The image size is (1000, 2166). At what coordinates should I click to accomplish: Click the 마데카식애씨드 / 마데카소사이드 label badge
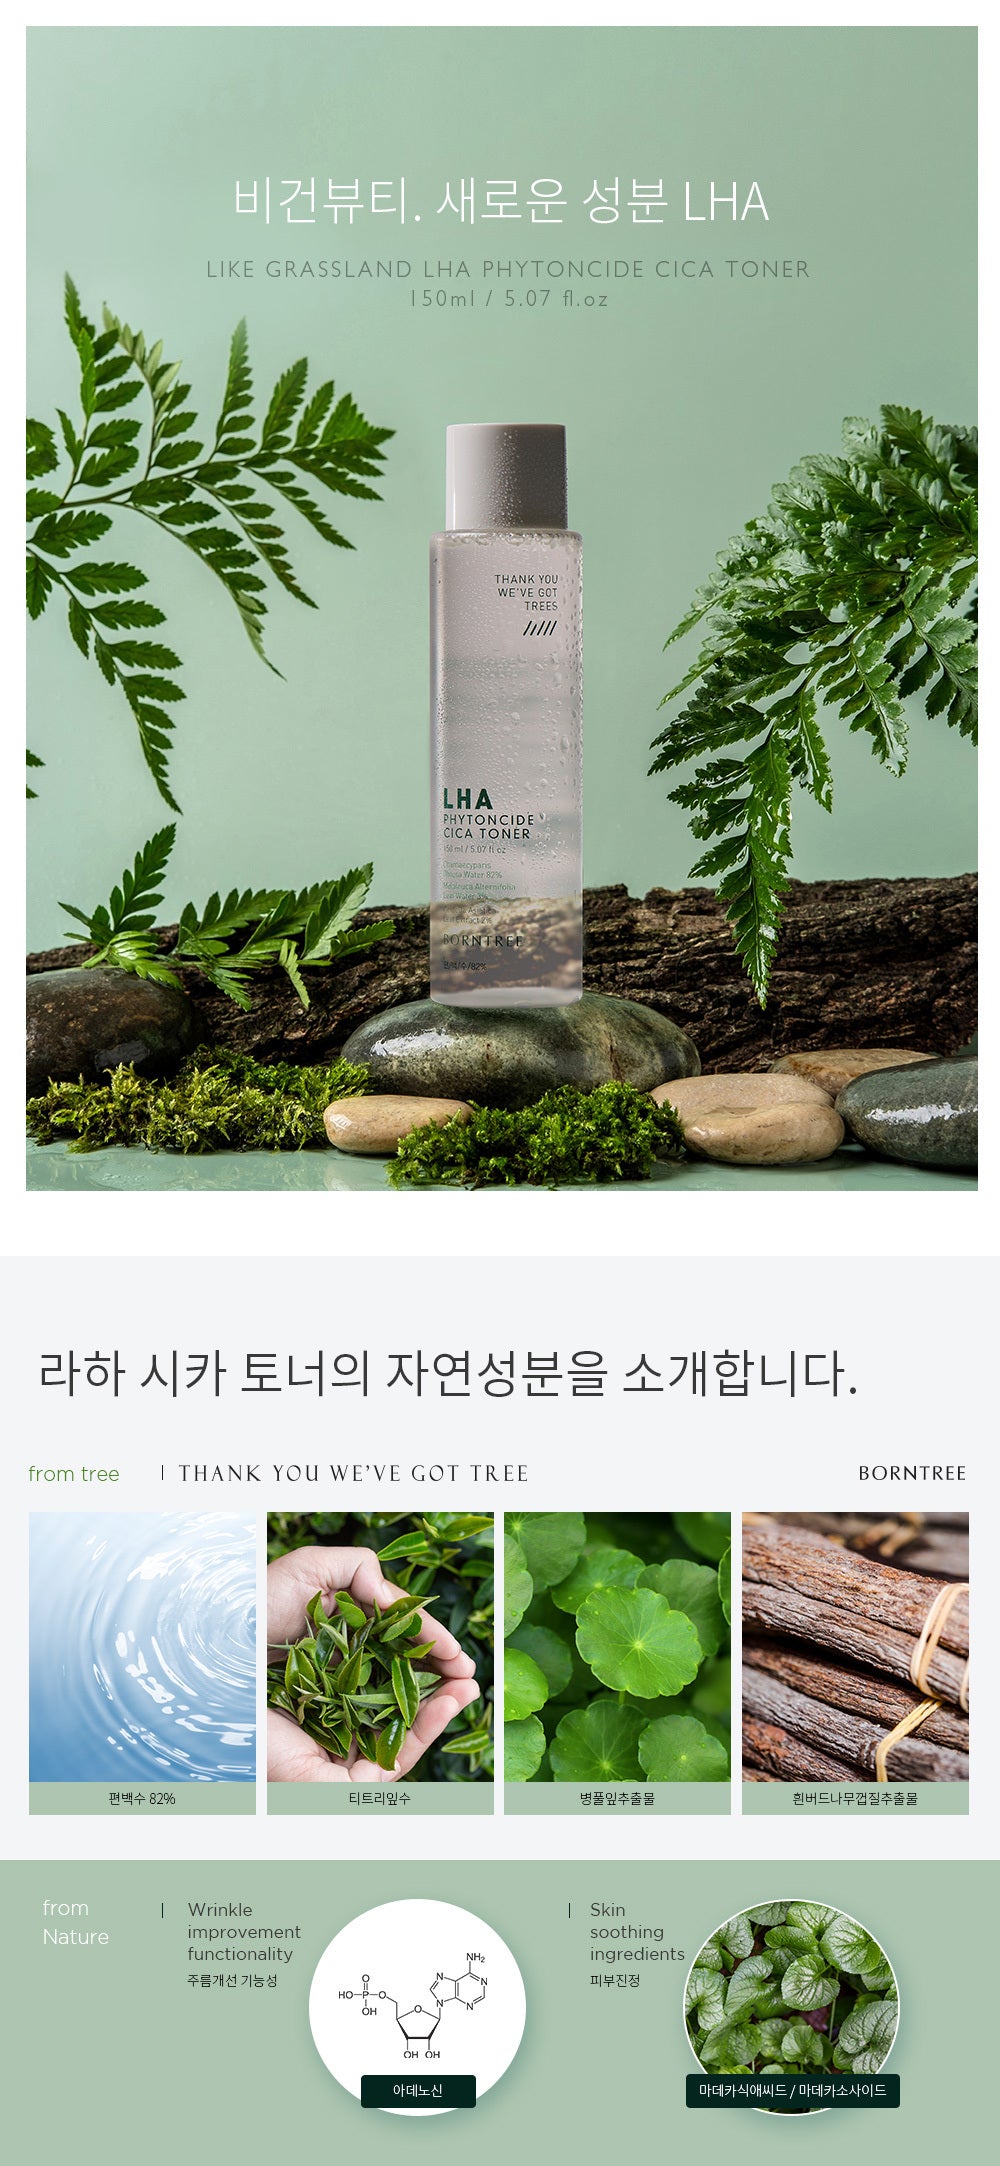point(793,2090)
